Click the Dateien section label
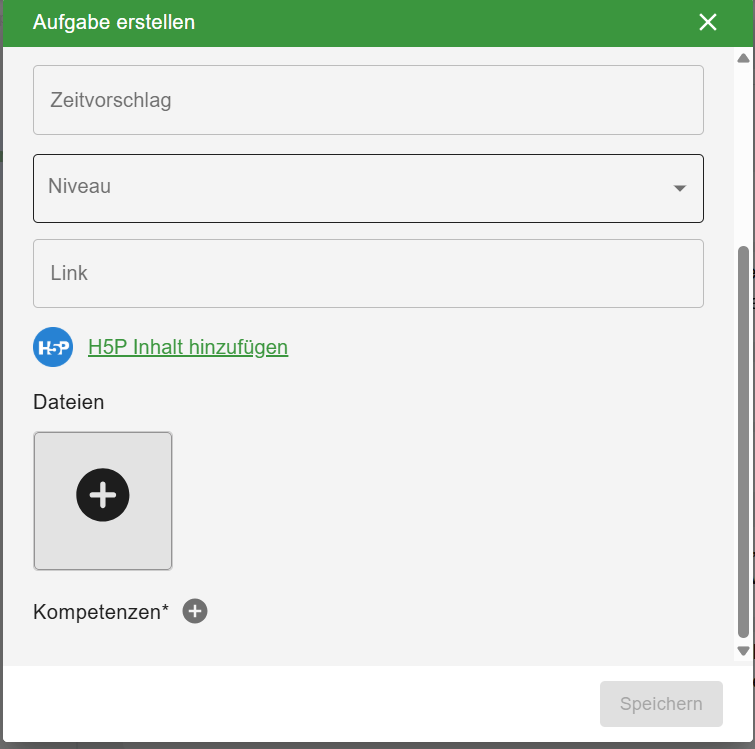Viewport: 755px width, 749px height. (69, 402)
